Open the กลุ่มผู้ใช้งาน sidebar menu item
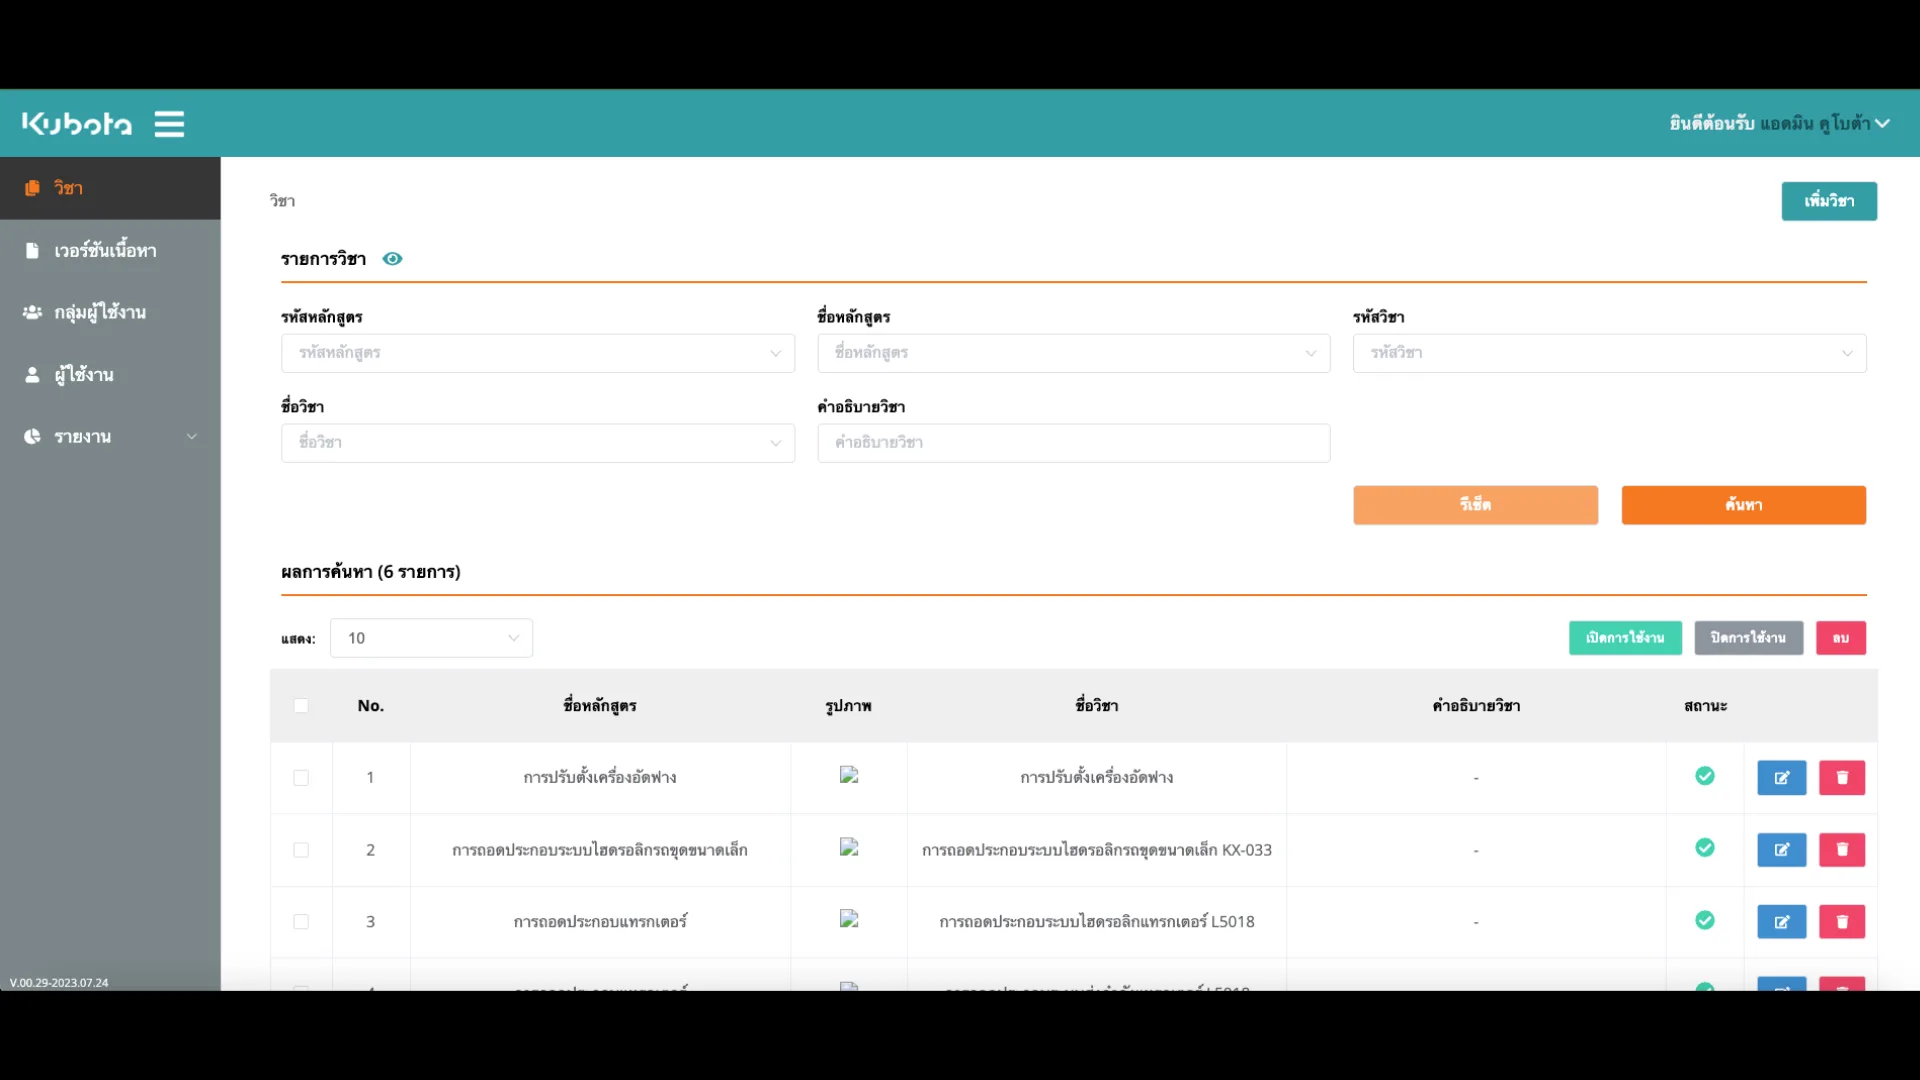 (x=100, y=313)
